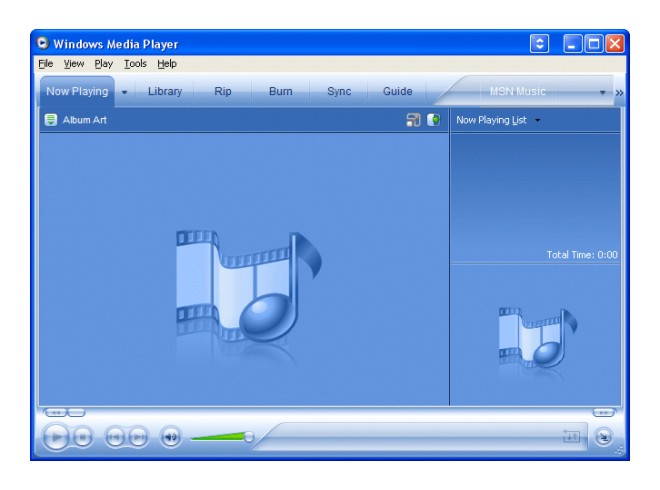Open the Burn tab
Screen dimensions: 660x490
[x=281, y=91]
